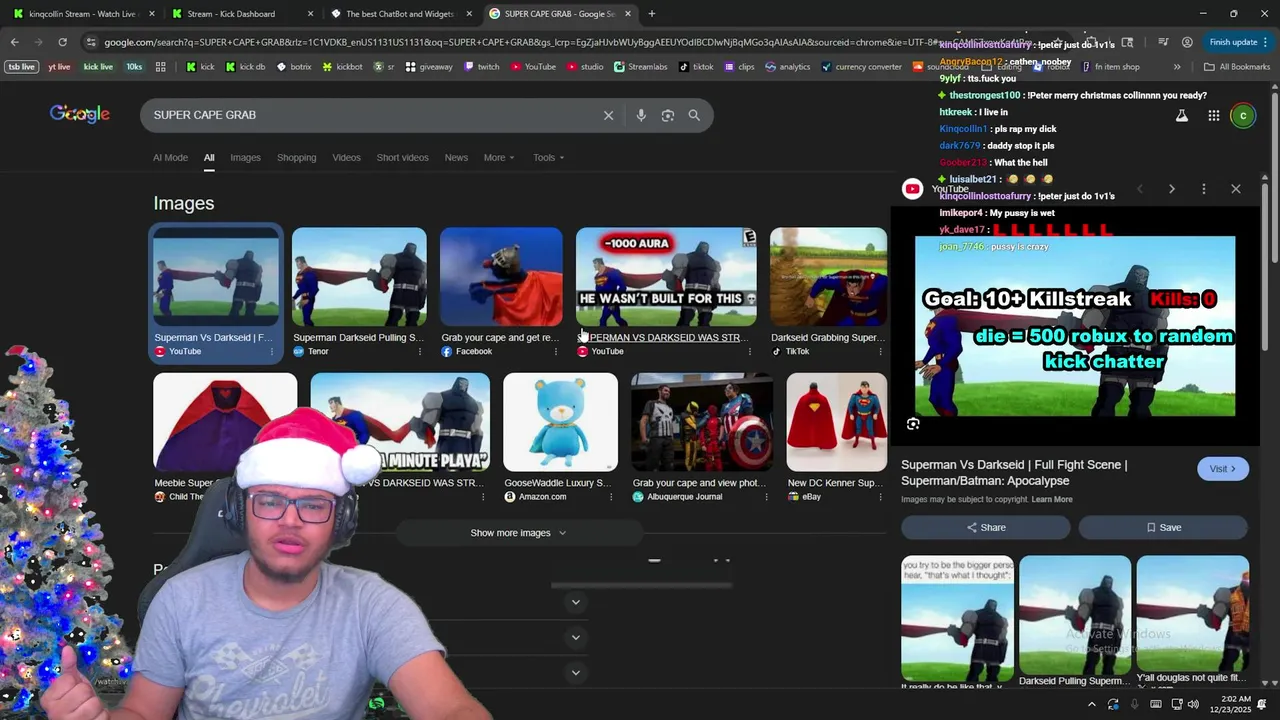Open Learn More copyright link

(1052, 500)
